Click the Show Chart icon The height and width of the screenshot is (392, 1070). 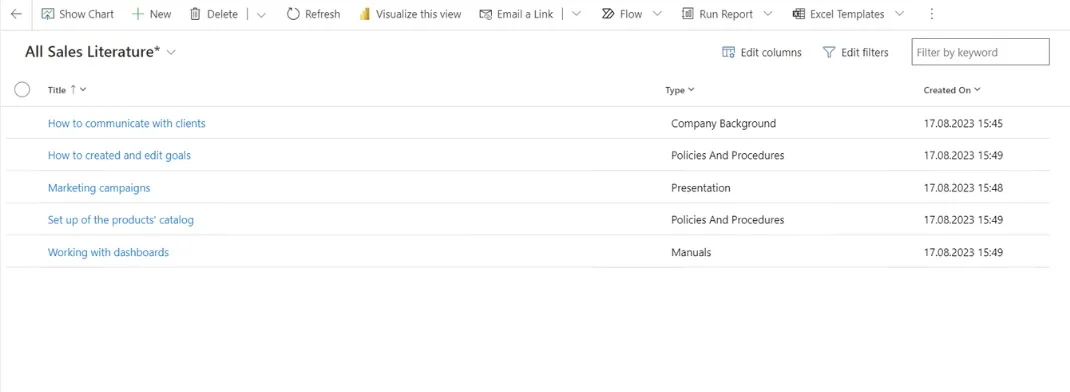pos(48,14)
